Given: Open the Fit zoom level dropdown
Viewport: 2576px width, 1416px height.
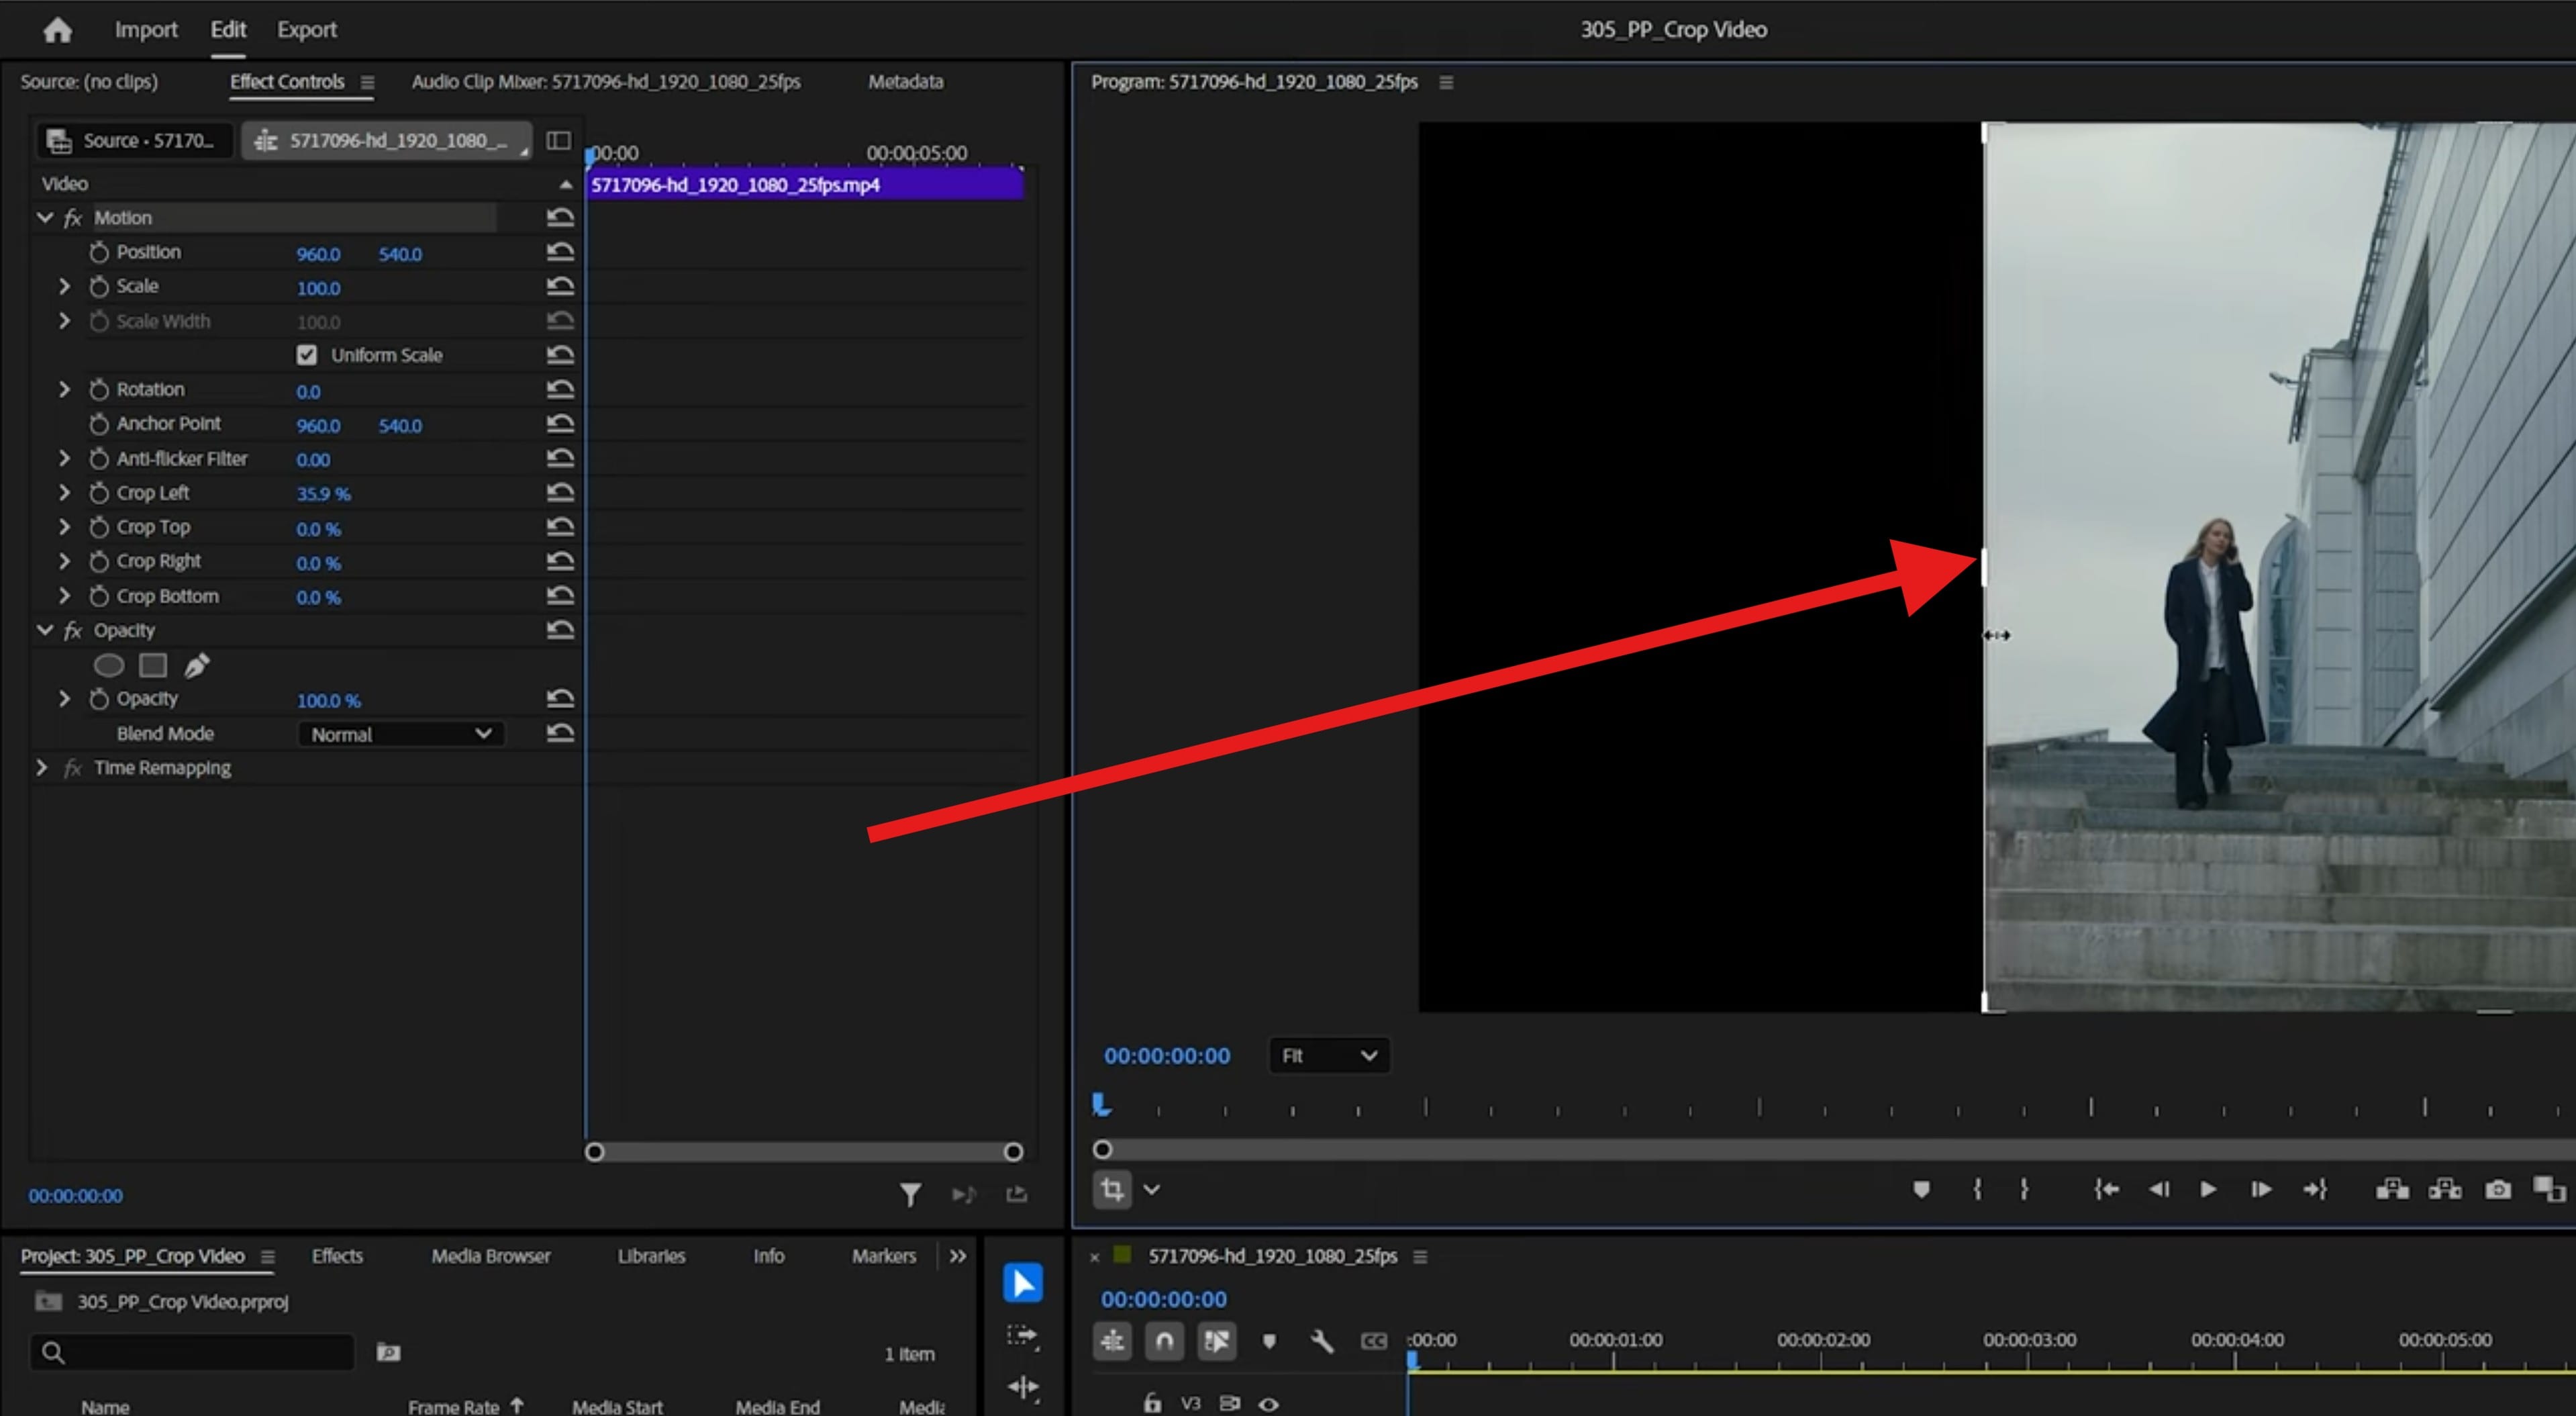Looking at the screenshot, I should point(1328,1056).
